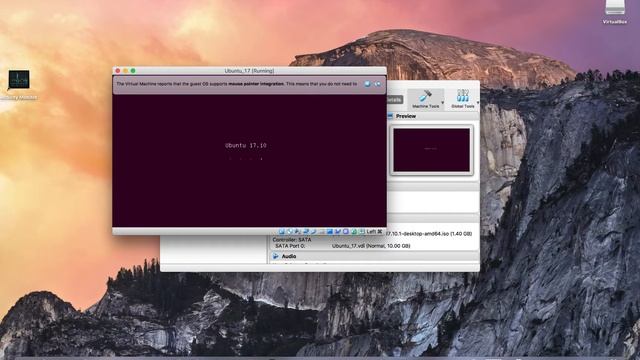Collapse the Preview section header

point(433,116)
